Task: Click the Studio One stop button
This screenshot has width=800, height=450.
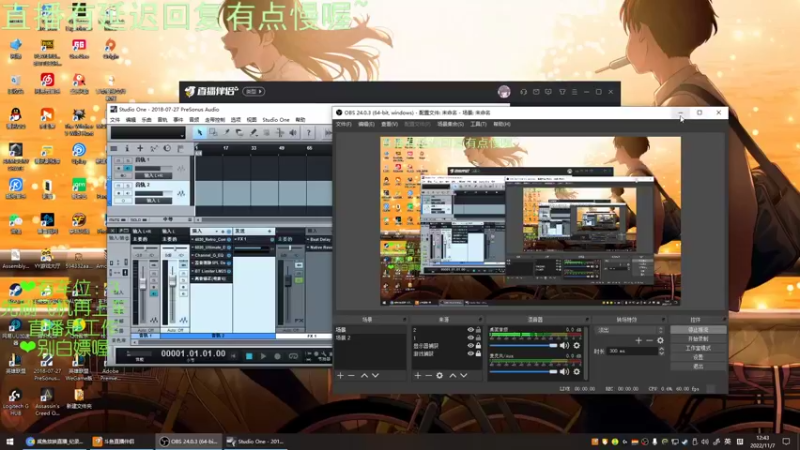Action: click(249, 356)
